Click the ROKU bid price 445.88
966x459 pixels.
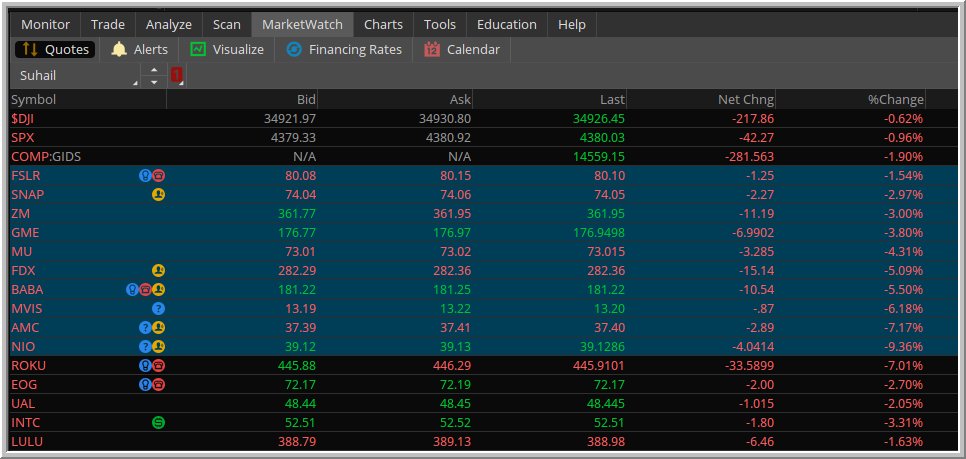pyautogui.click(x=297, y=366)
